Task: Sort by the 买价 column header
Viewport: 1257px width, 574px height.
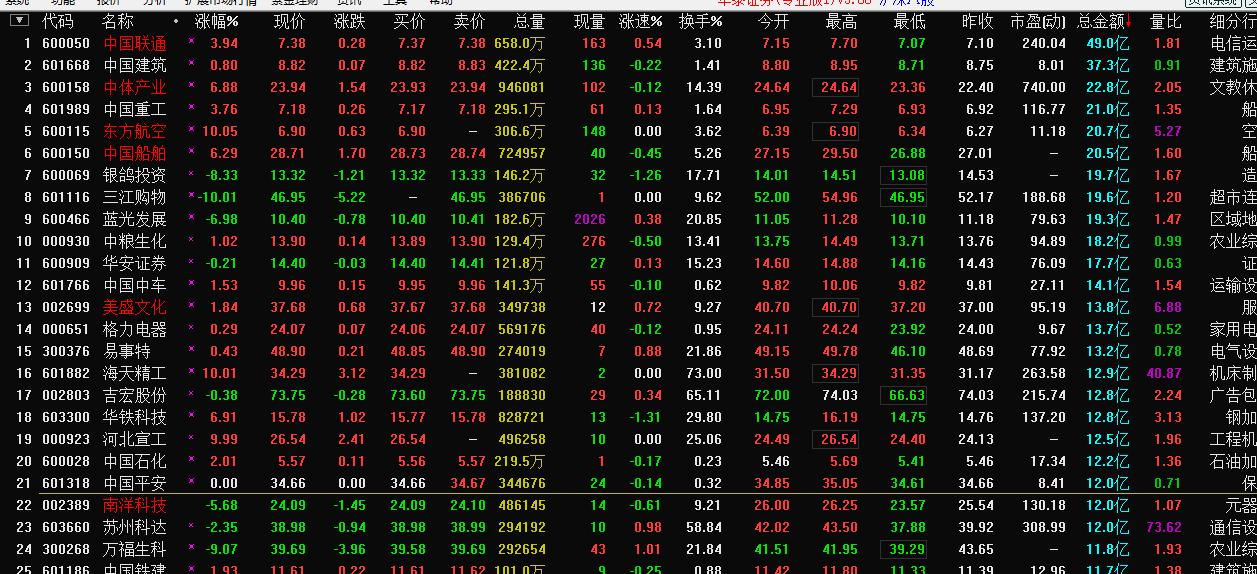Action: coord(410,21)
